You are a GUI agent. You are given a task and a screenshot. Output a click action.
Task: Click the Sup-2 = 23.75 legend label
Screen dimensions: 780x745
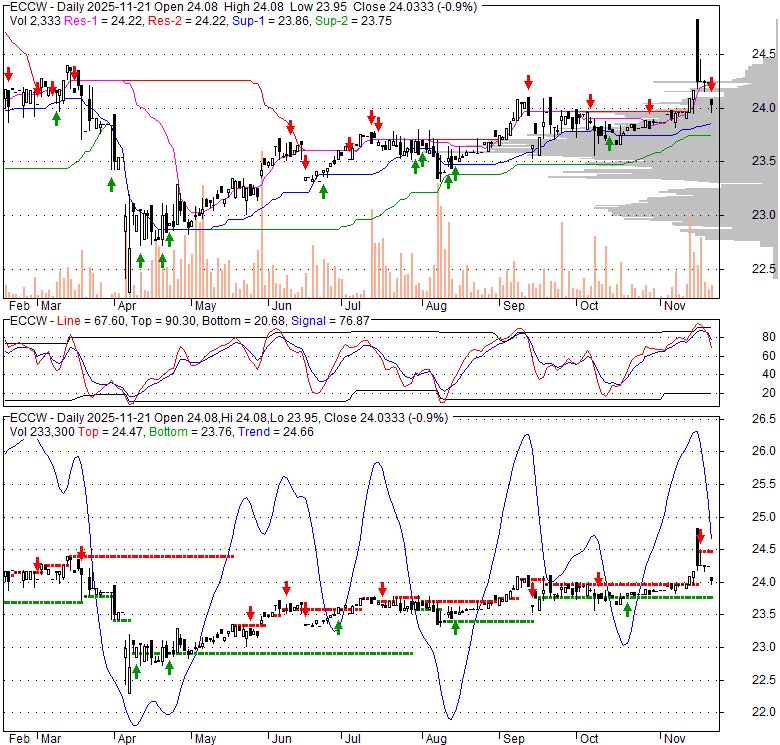pos(354,21)
